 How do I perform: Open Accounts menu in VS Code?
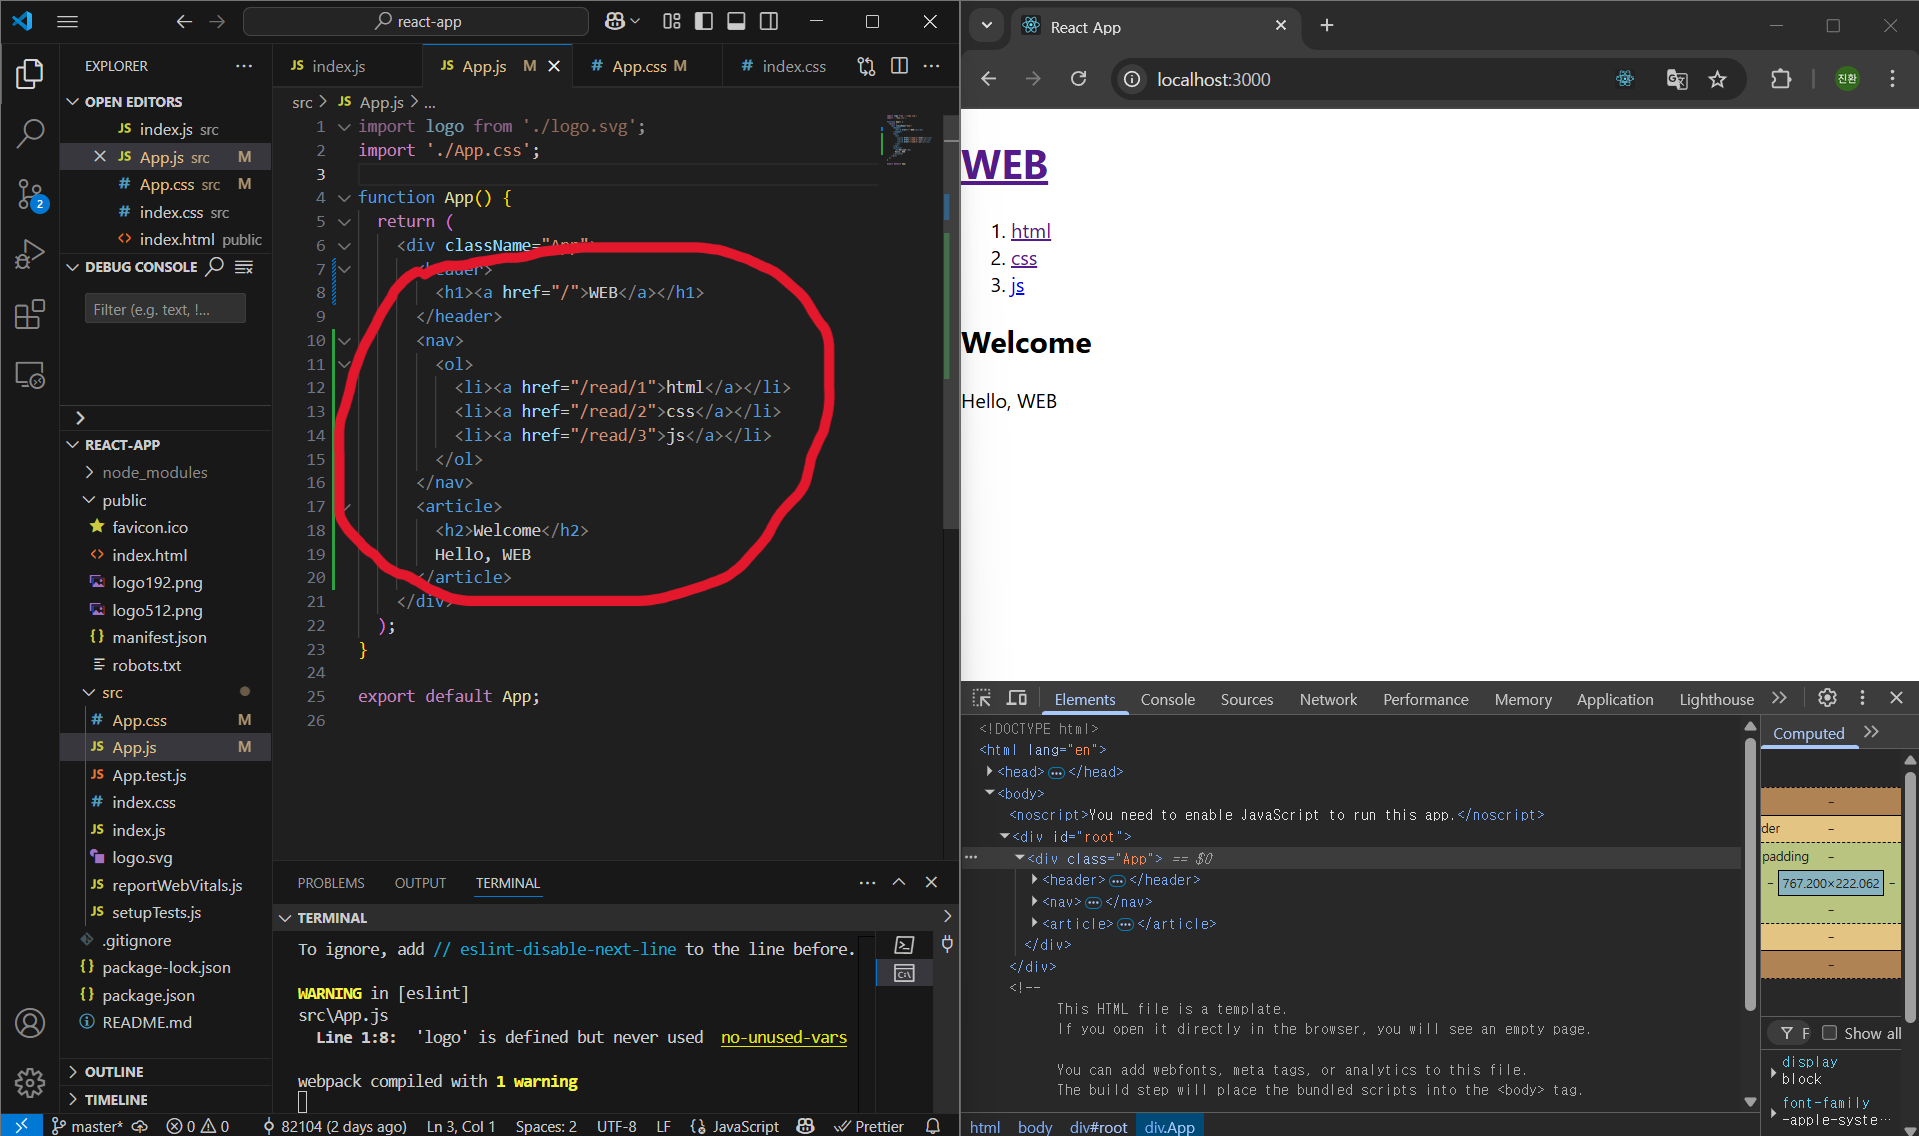click(30, 1023)
